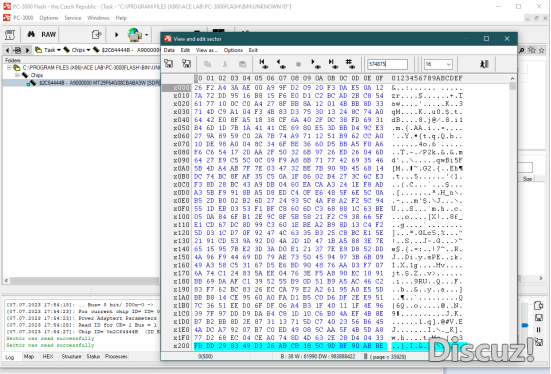Image resolution: width=551 pixels, height=374 pixels.
Task: Open the Edit menu in sector editor
Action: pos(185,50)
